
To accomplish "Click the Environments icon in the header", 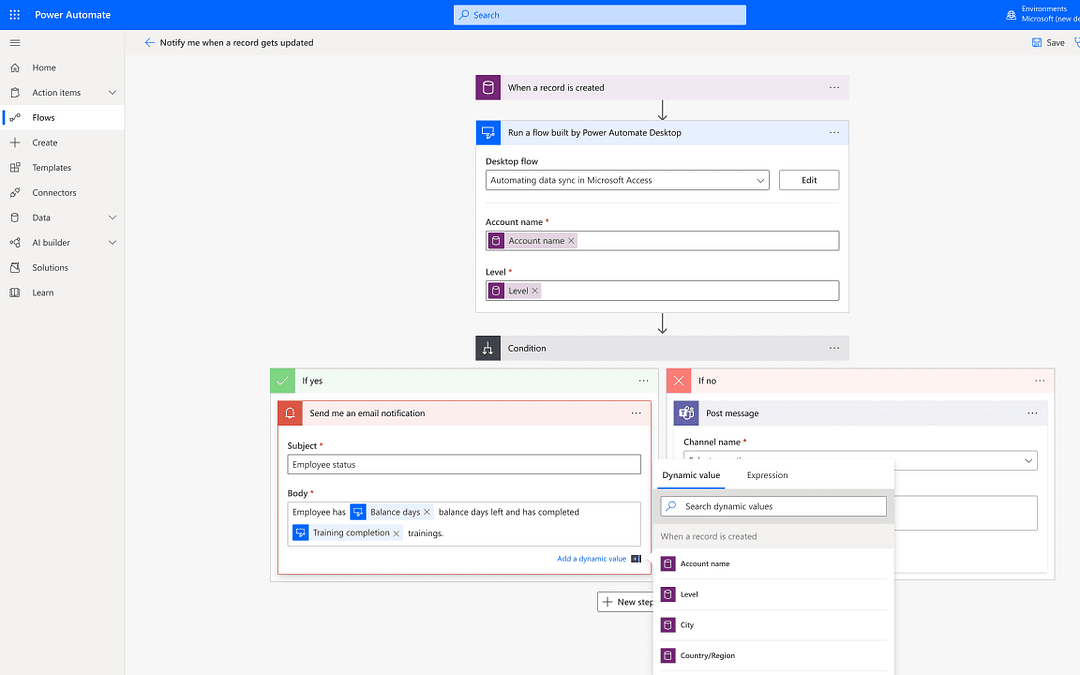I will point(1010,14).
